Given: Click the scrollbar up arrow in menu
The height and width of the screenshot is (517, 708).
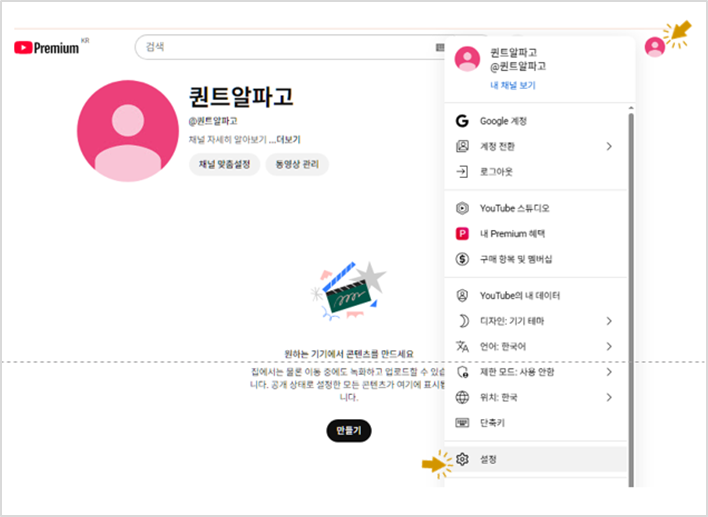Looking at the screenshot, I should click(631, 108).
